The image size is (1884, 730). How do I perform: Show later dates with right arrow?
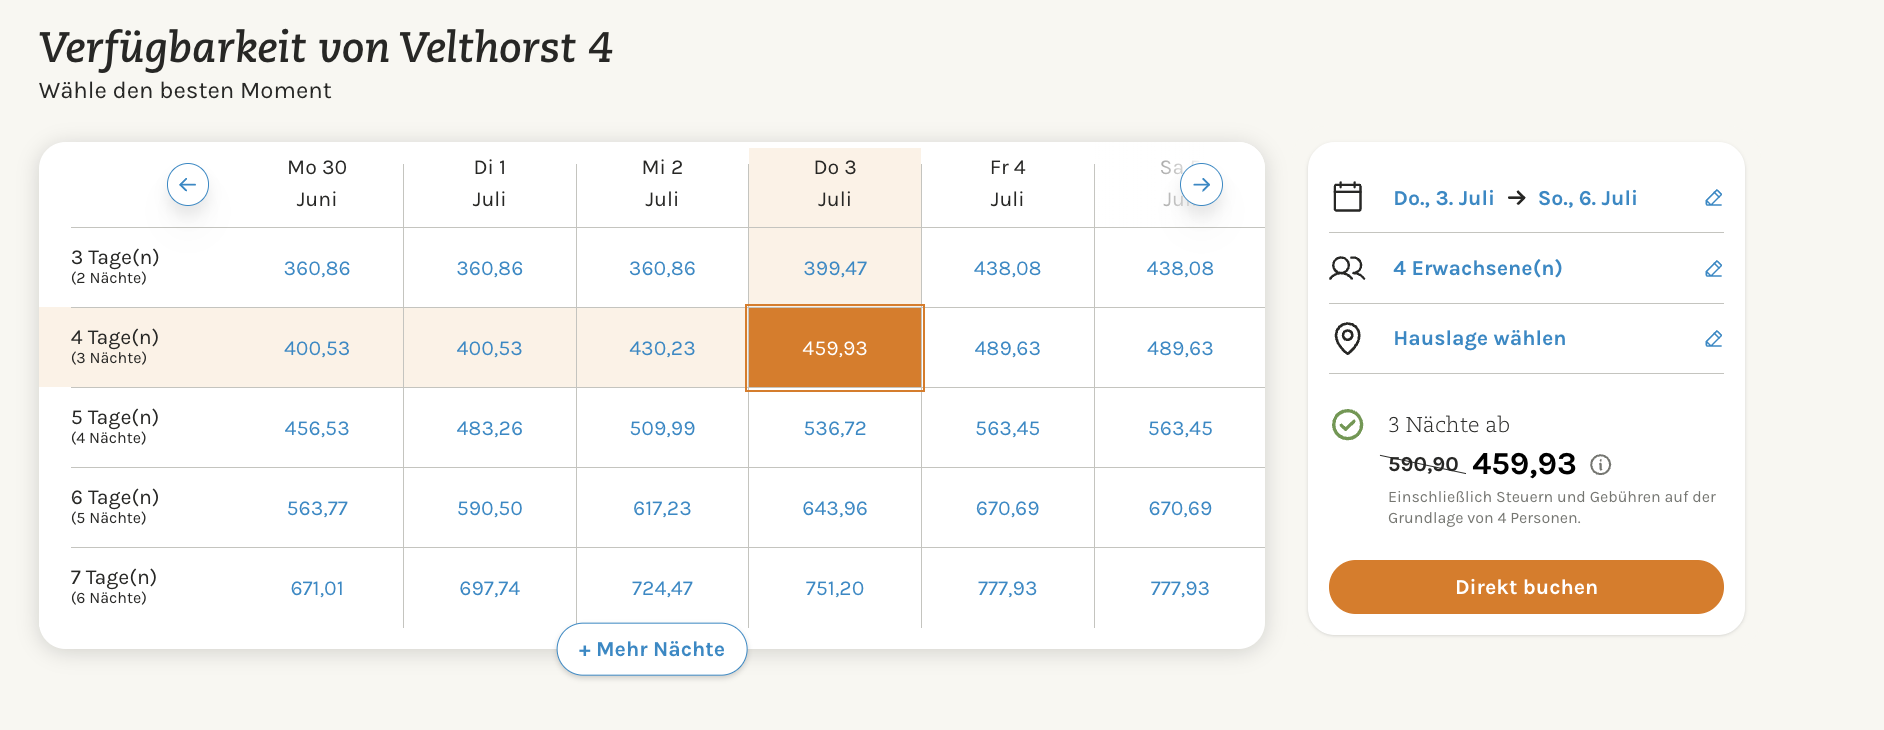point(1201,185)
